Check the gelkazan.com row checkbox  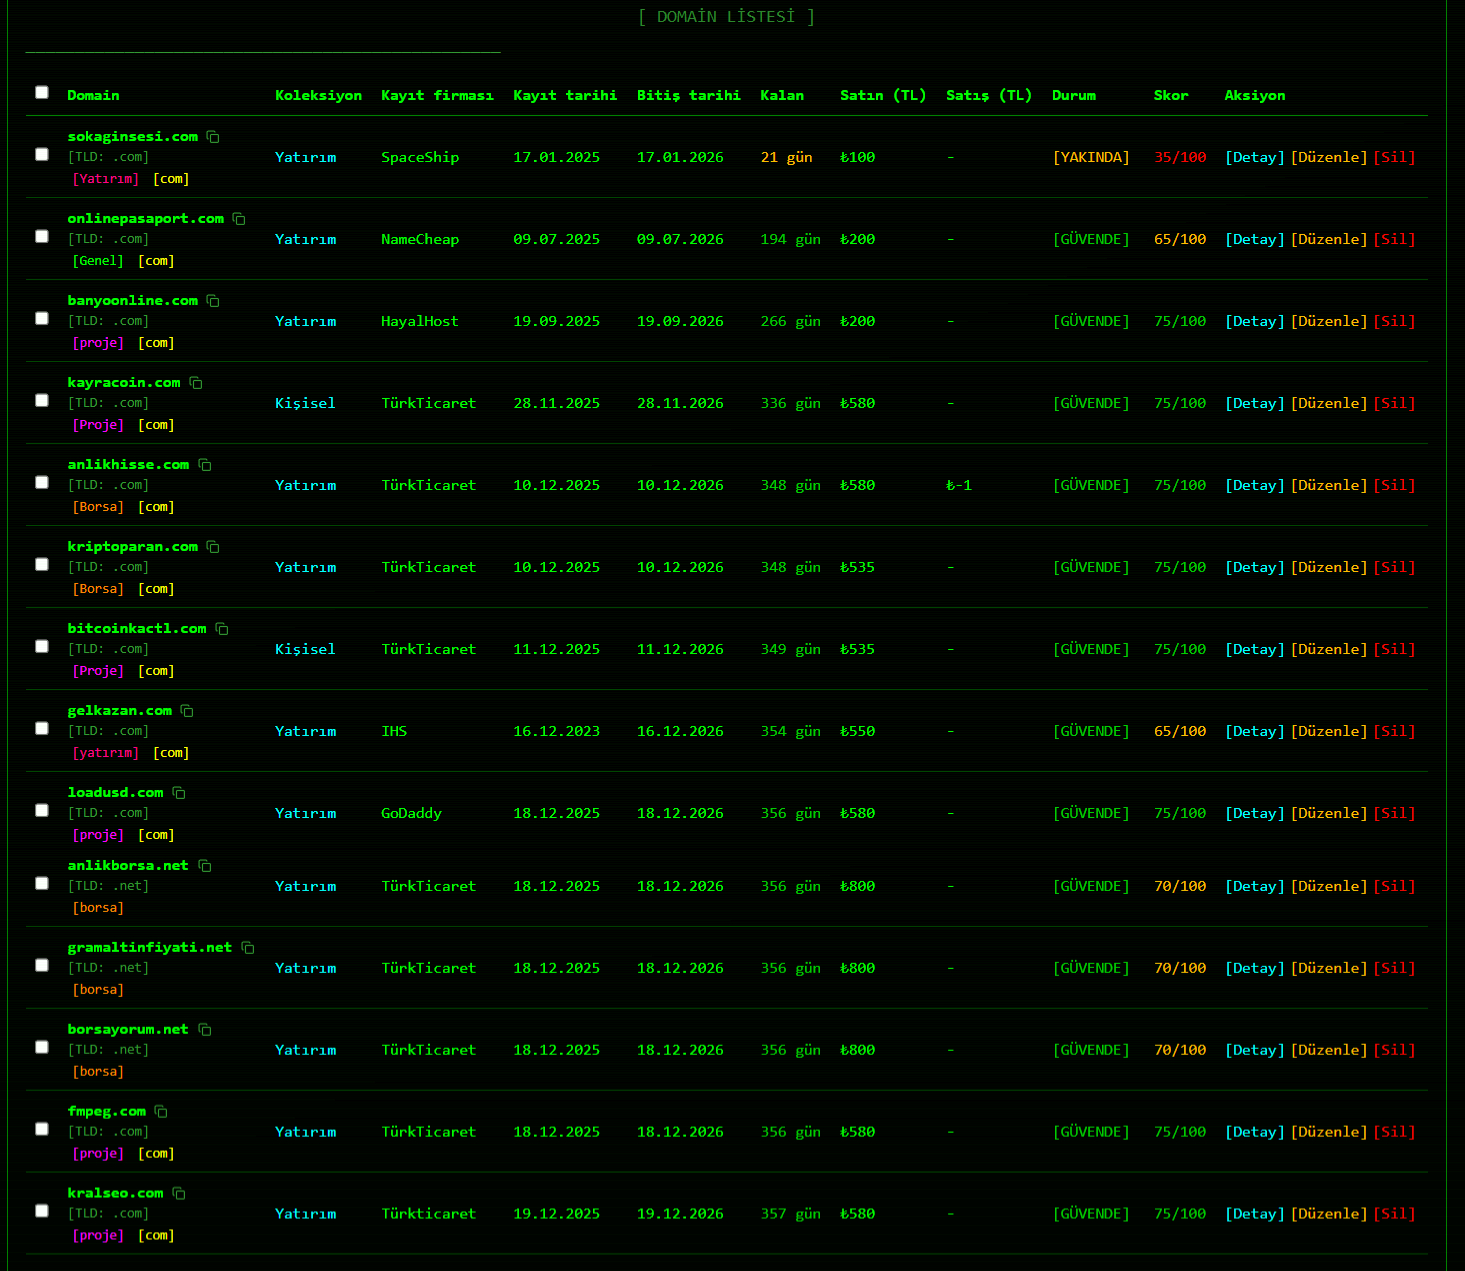pos(42,728)
